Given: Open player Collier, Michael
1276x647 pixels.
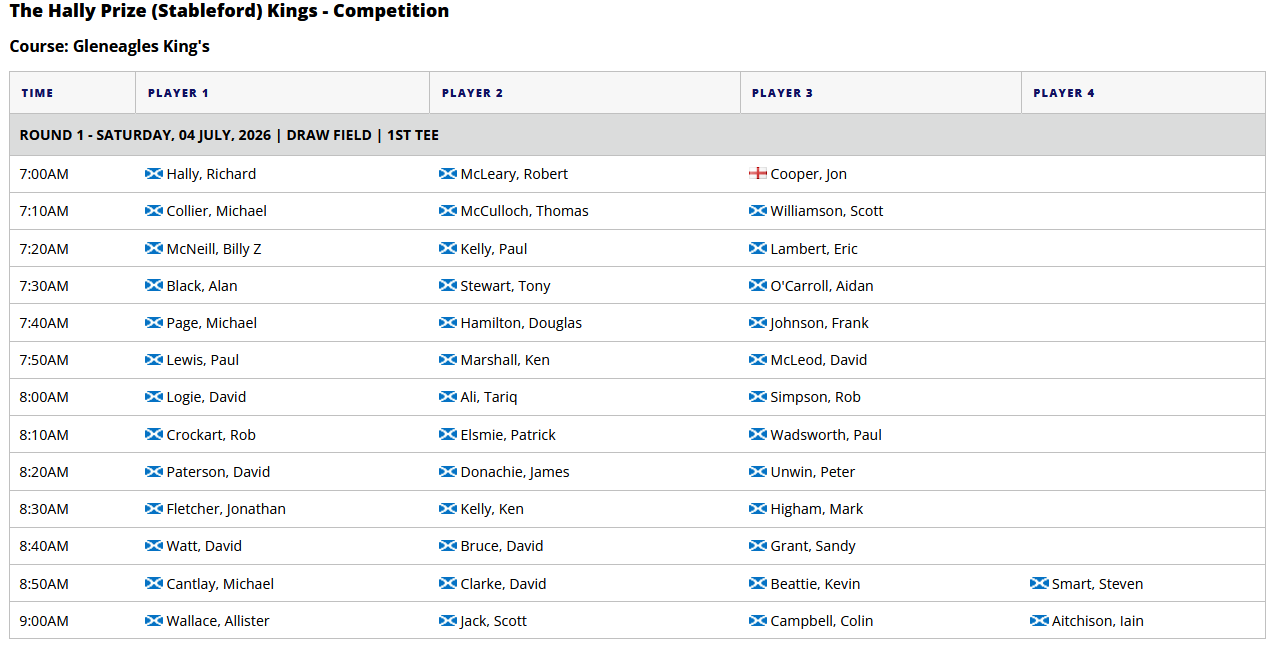Looking at the screenshot, I should (x=216, y=211).
